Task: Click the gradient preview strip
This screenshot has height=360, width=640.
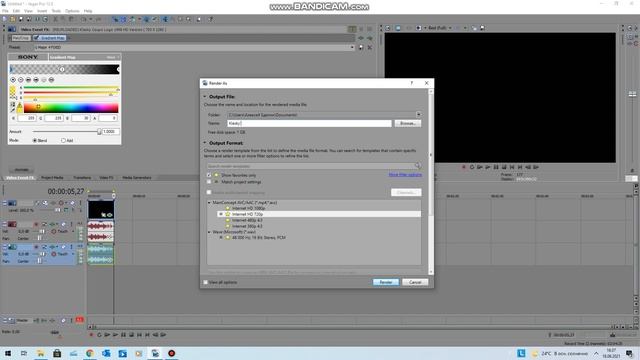Action: (x=65, y=69)
